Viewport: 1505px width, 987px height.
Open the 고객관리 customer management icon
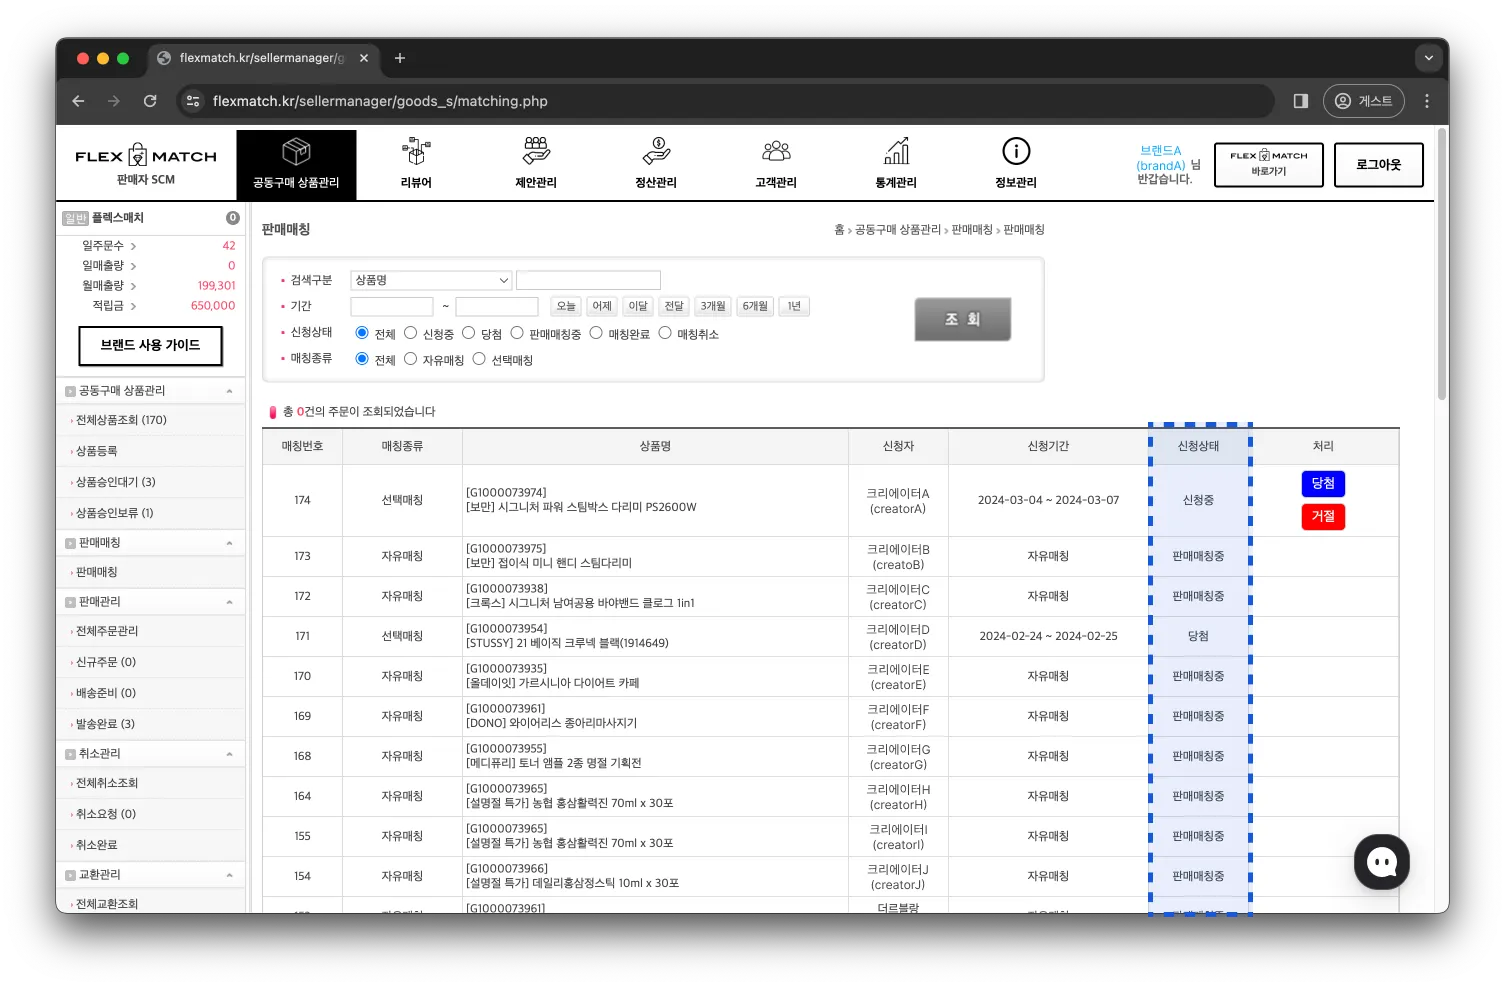click(x=776, y=152)
